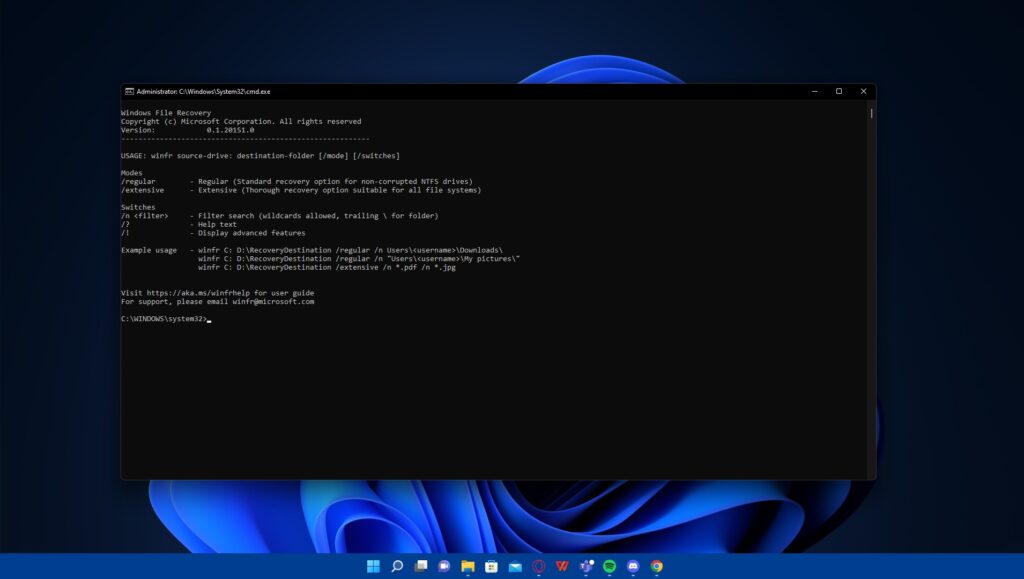Click the https://aka.ms/winfrhelp URL text
Image resolution: width=1024 pixels, height=579 pixels.
[x=198, y=293]
